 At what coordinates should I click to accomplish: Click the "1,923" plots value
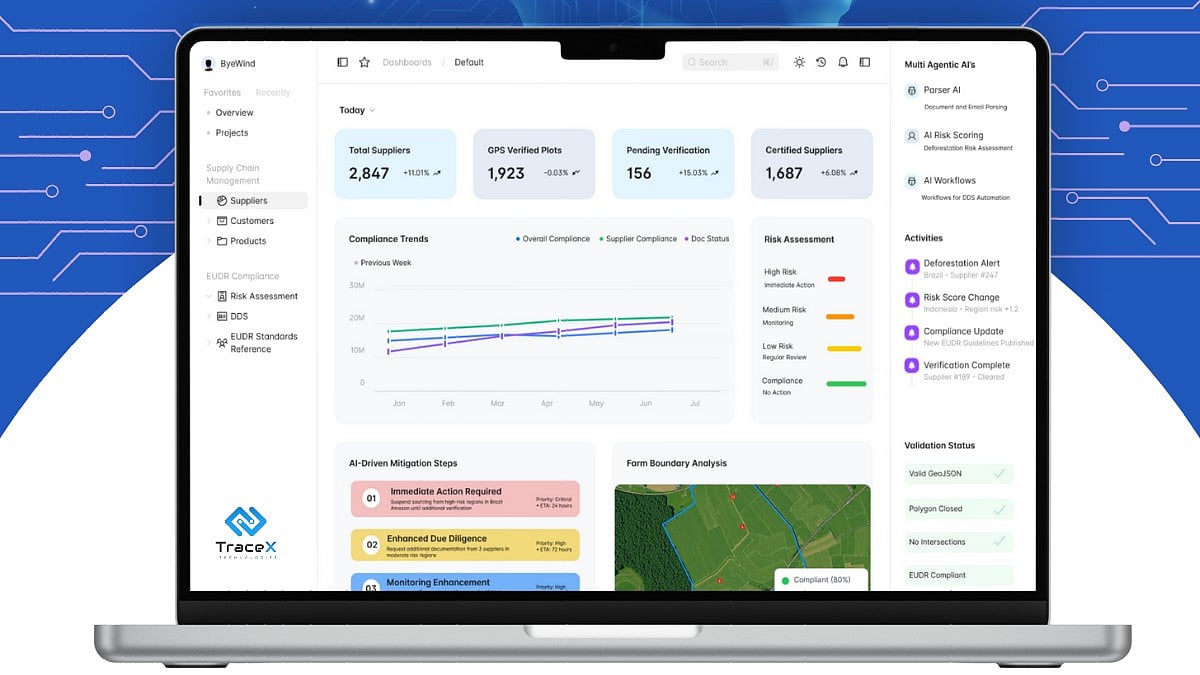click(x=506, y=173)
